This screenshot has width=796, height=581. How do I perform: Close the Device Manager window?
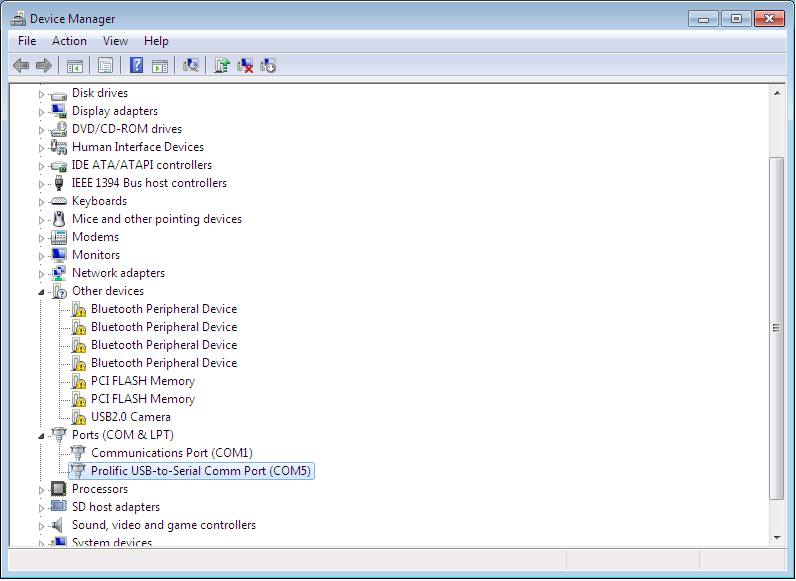pyautogui.click(x=770, y=19)
